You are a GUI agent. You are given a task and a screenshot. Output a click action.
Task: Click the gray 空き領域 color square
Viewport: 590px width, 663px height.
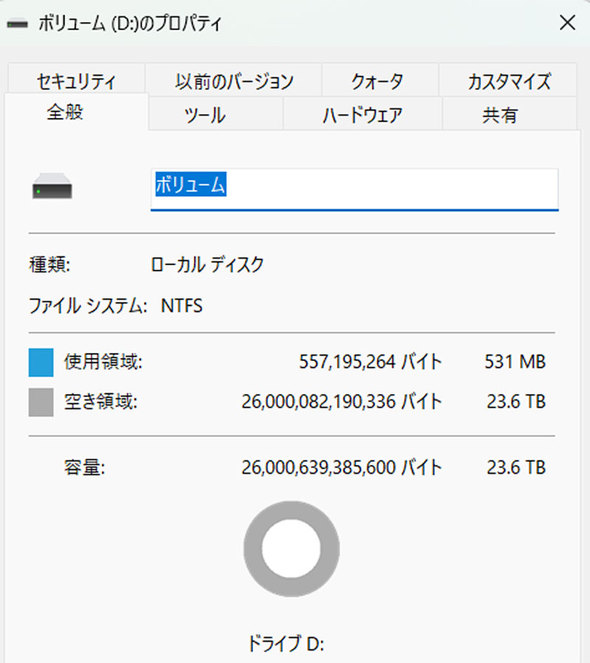coord(41,402)
